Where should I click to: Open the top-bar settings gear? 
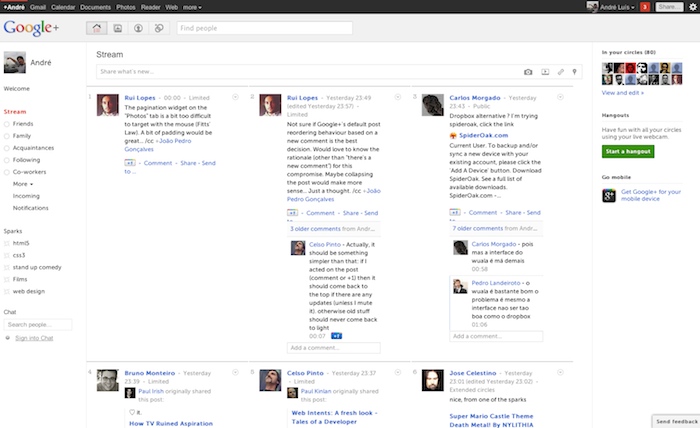coord(688,7)
